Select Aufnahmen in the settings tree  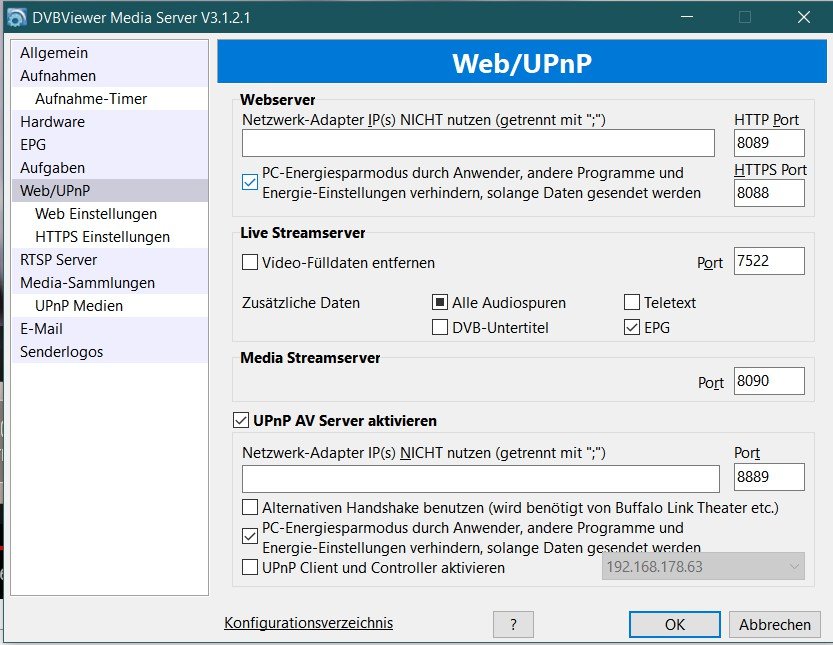(58, 76)
